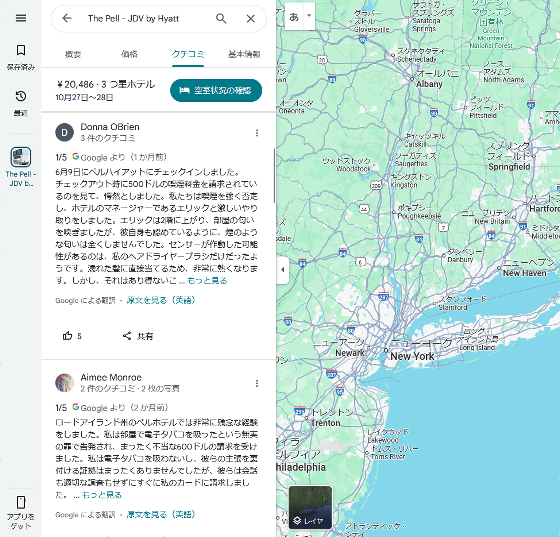This screenshot has width=560, height=537.
Task: Toggle map layers with レイヤ thumbnail
Action: pos(310,507)
